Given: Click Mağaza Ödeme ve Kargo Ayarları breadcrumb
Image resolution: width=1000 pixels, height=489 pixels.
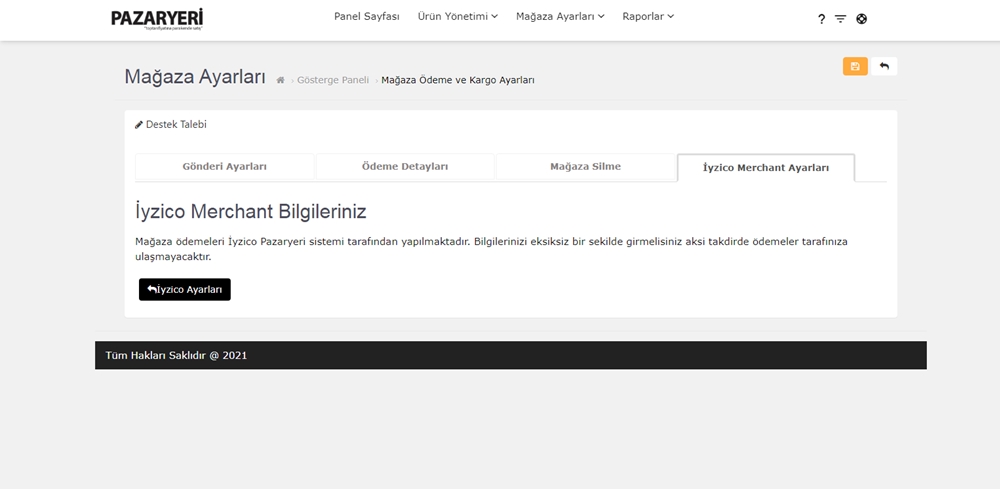Looking at the screenshot, I should click(458, 80).
